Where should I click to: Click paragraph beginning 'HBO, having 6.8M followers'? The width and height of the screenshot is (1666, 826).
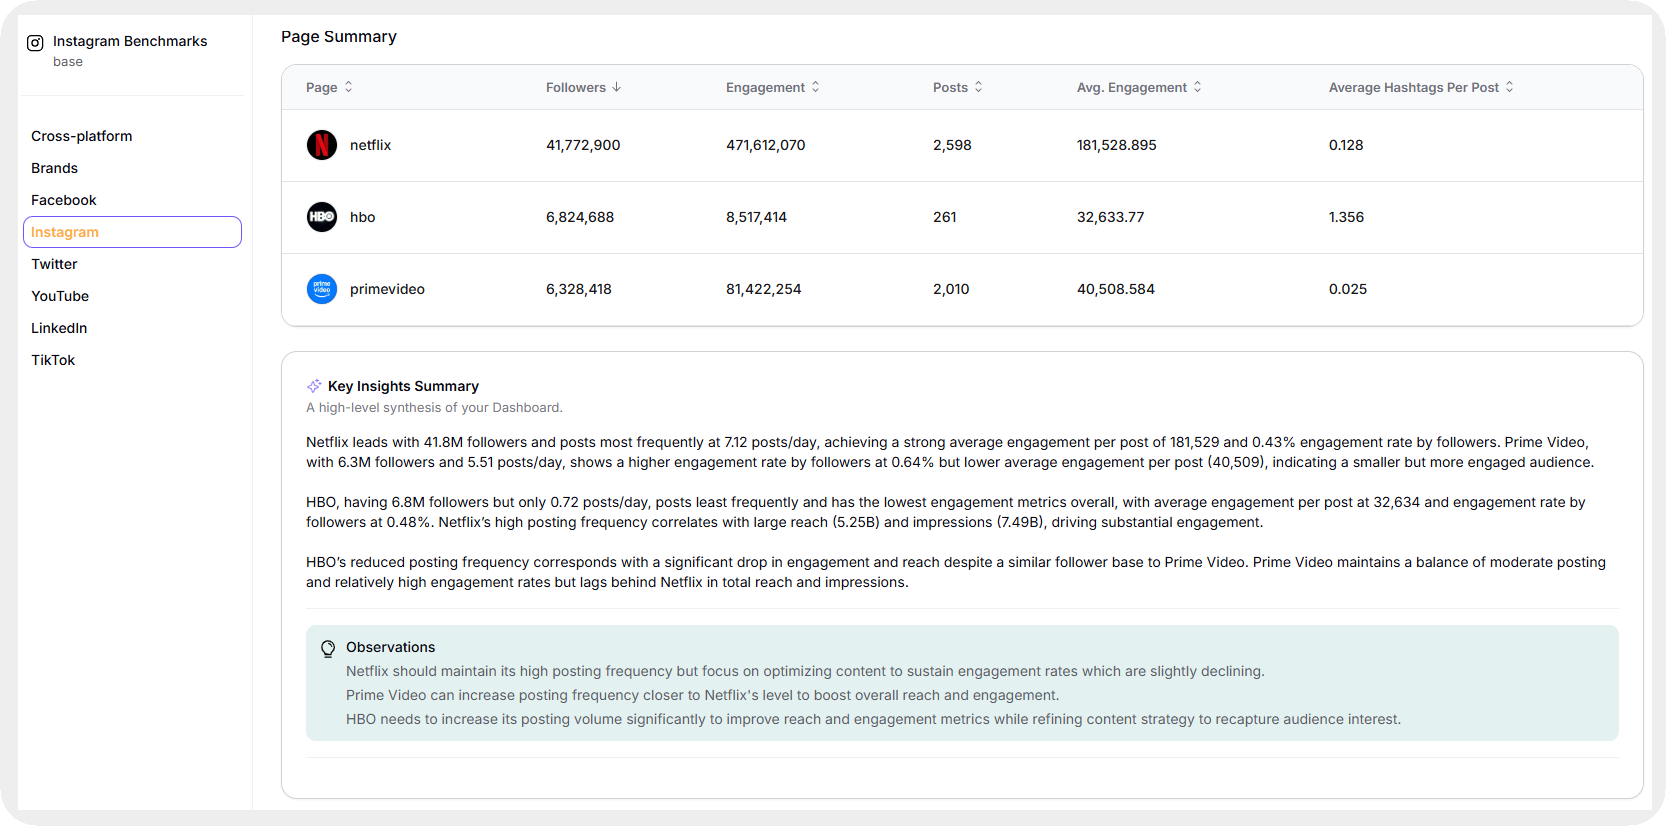coord(946,512)
